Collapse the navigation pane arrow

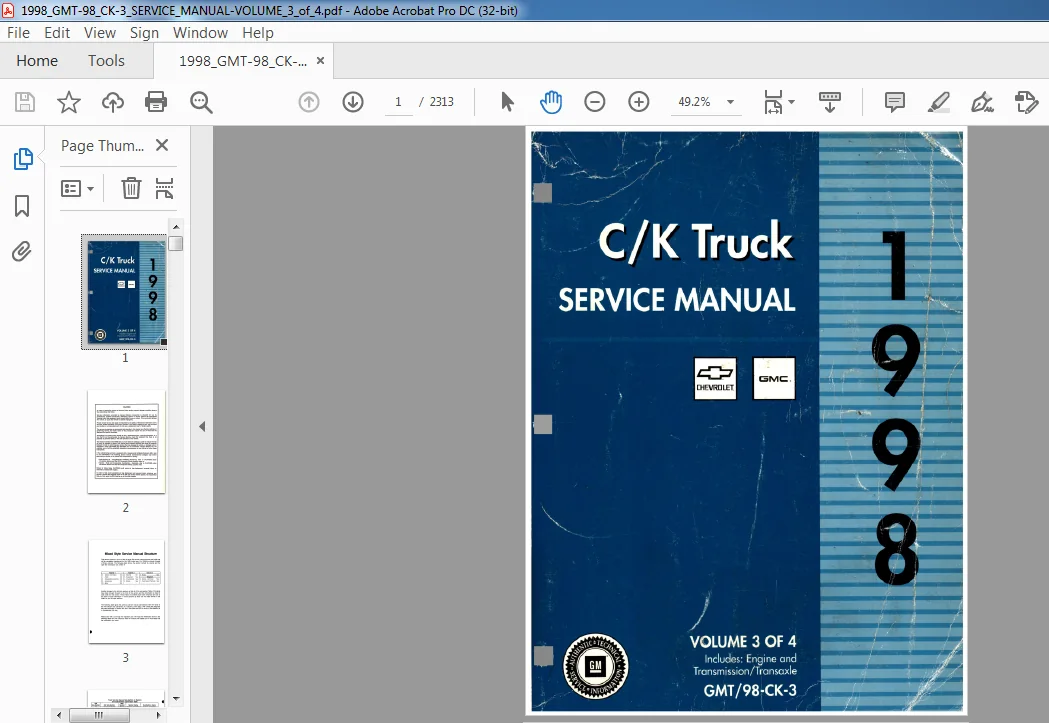[x=202, y=427]
